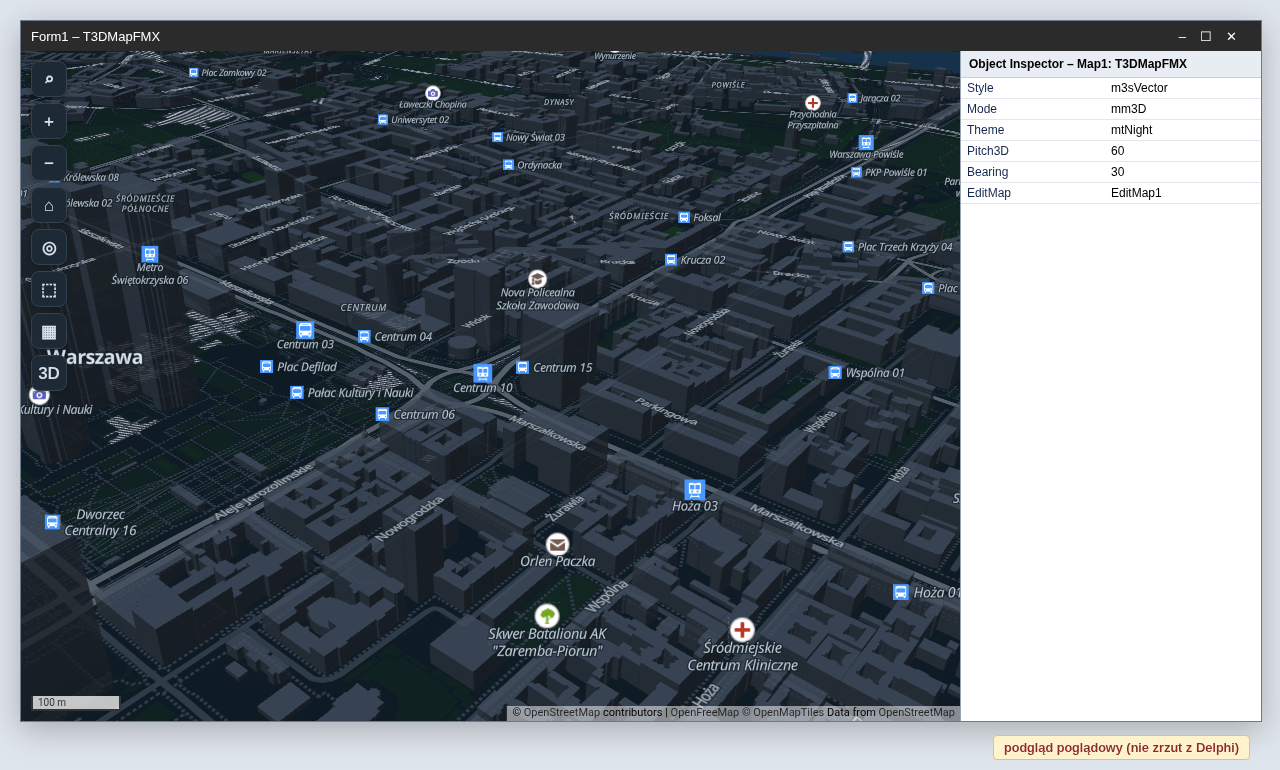Select the Foksal bus stop icon
1280x770 pixels.
(684, 217)
